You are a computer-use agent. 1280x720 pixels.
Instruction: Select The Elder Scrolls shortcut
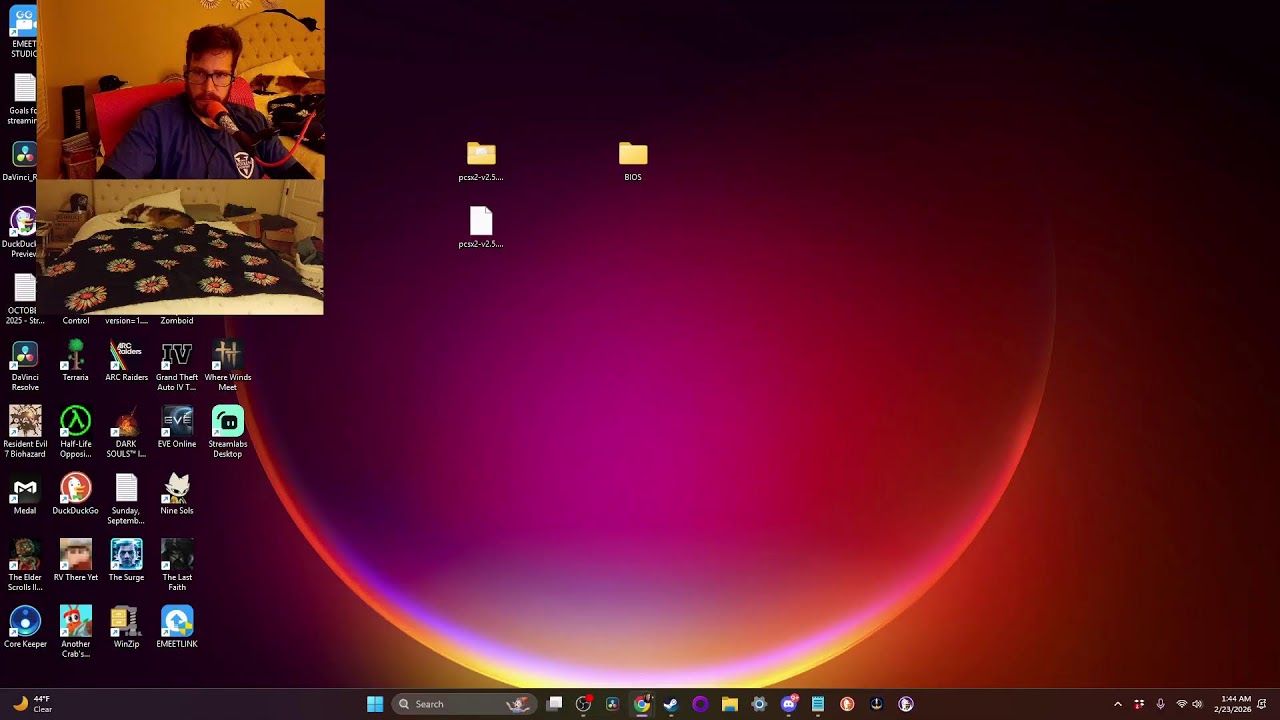25,565
